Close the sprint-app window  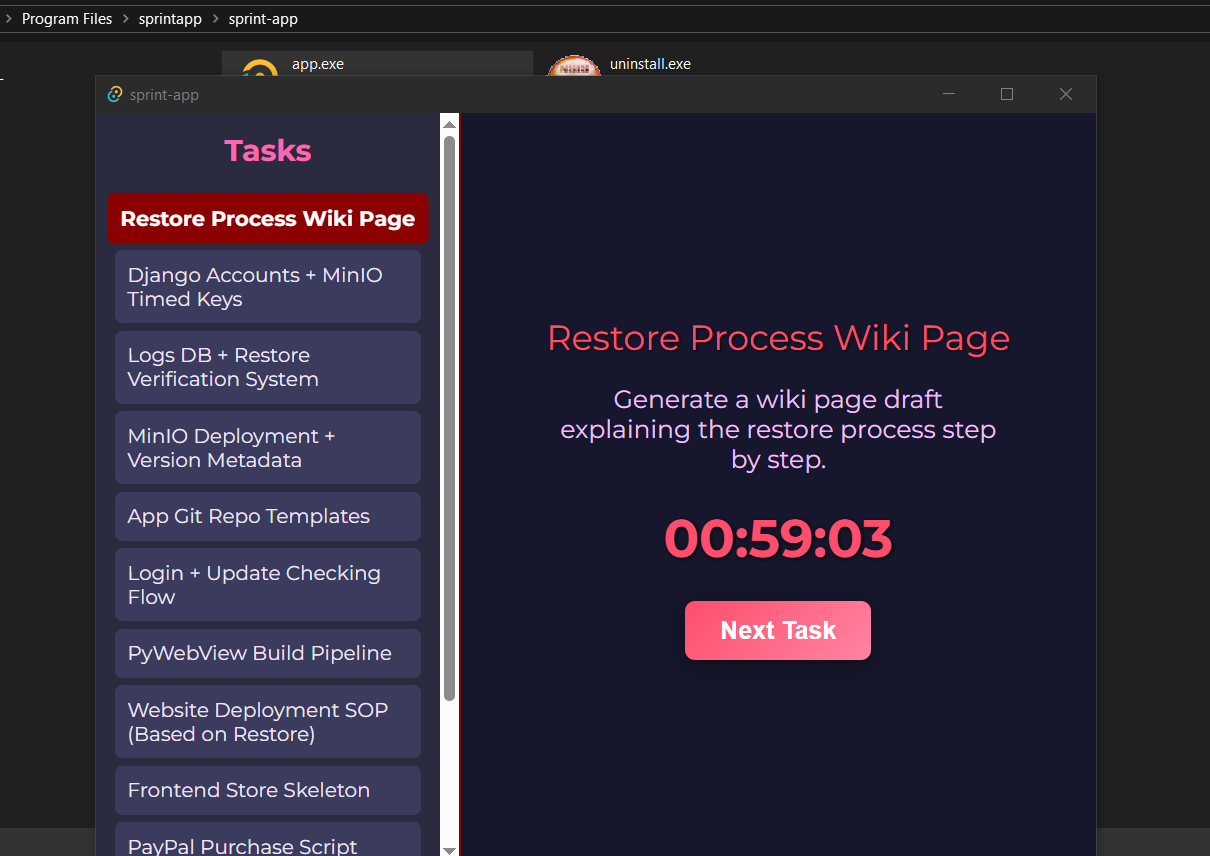point(1066,94)
